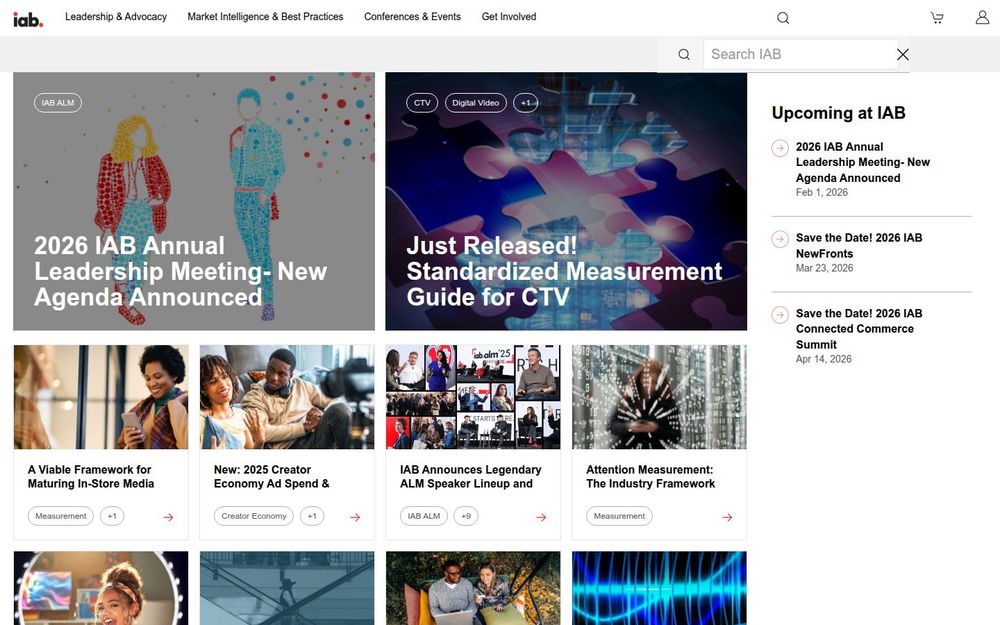The image size is (1000, 625).
Task: Click the magnifier icon beside Search IAB field
Action: [684, 54]
